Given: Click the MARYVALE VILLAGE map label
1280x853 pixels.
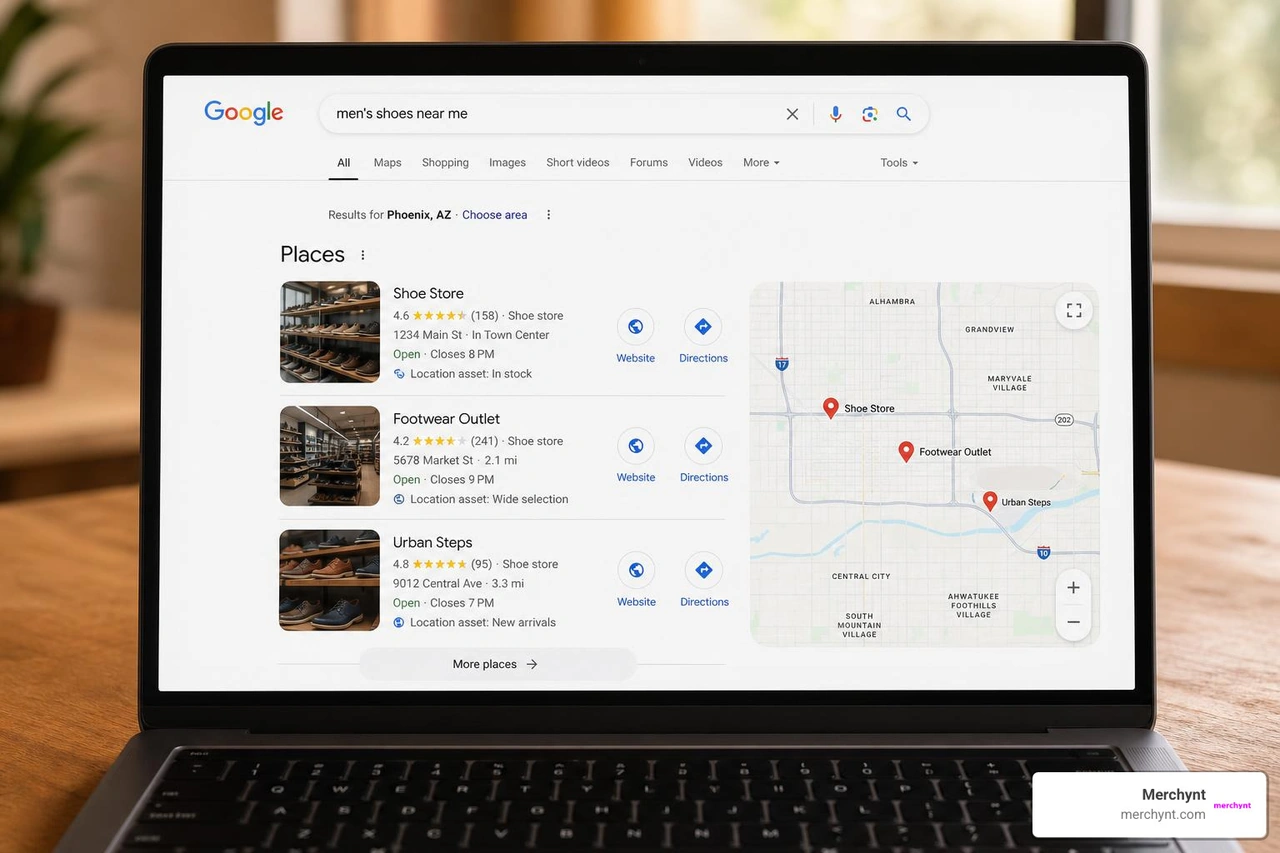Looking at the screenshot, I should [1009, 383].
